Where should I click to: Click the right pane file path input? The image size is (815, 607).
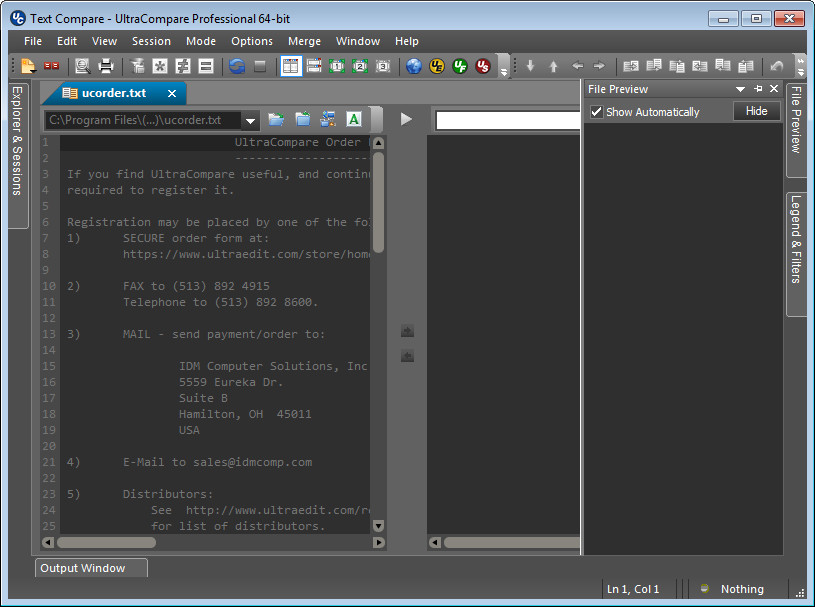(508, 120)
